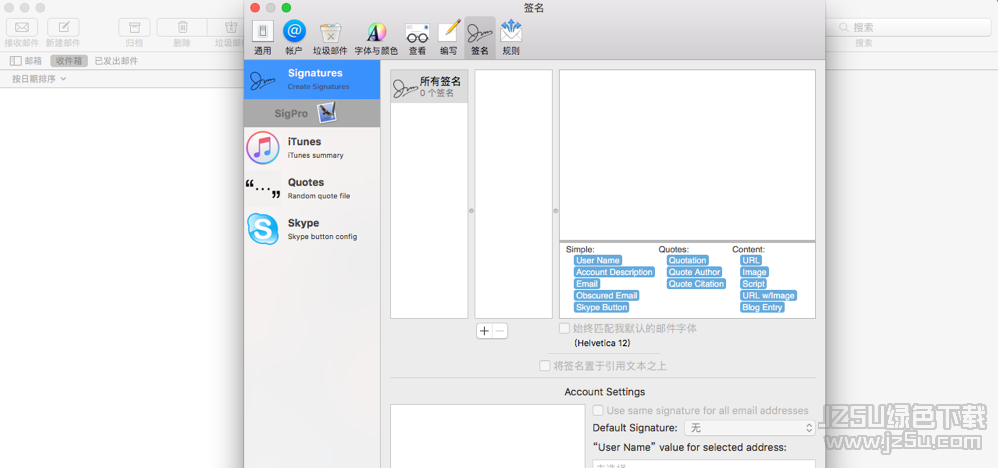Screen dimensions: 1000x468
Task: Select the 签名 signatures preferences icon
Action: point(480,38)
